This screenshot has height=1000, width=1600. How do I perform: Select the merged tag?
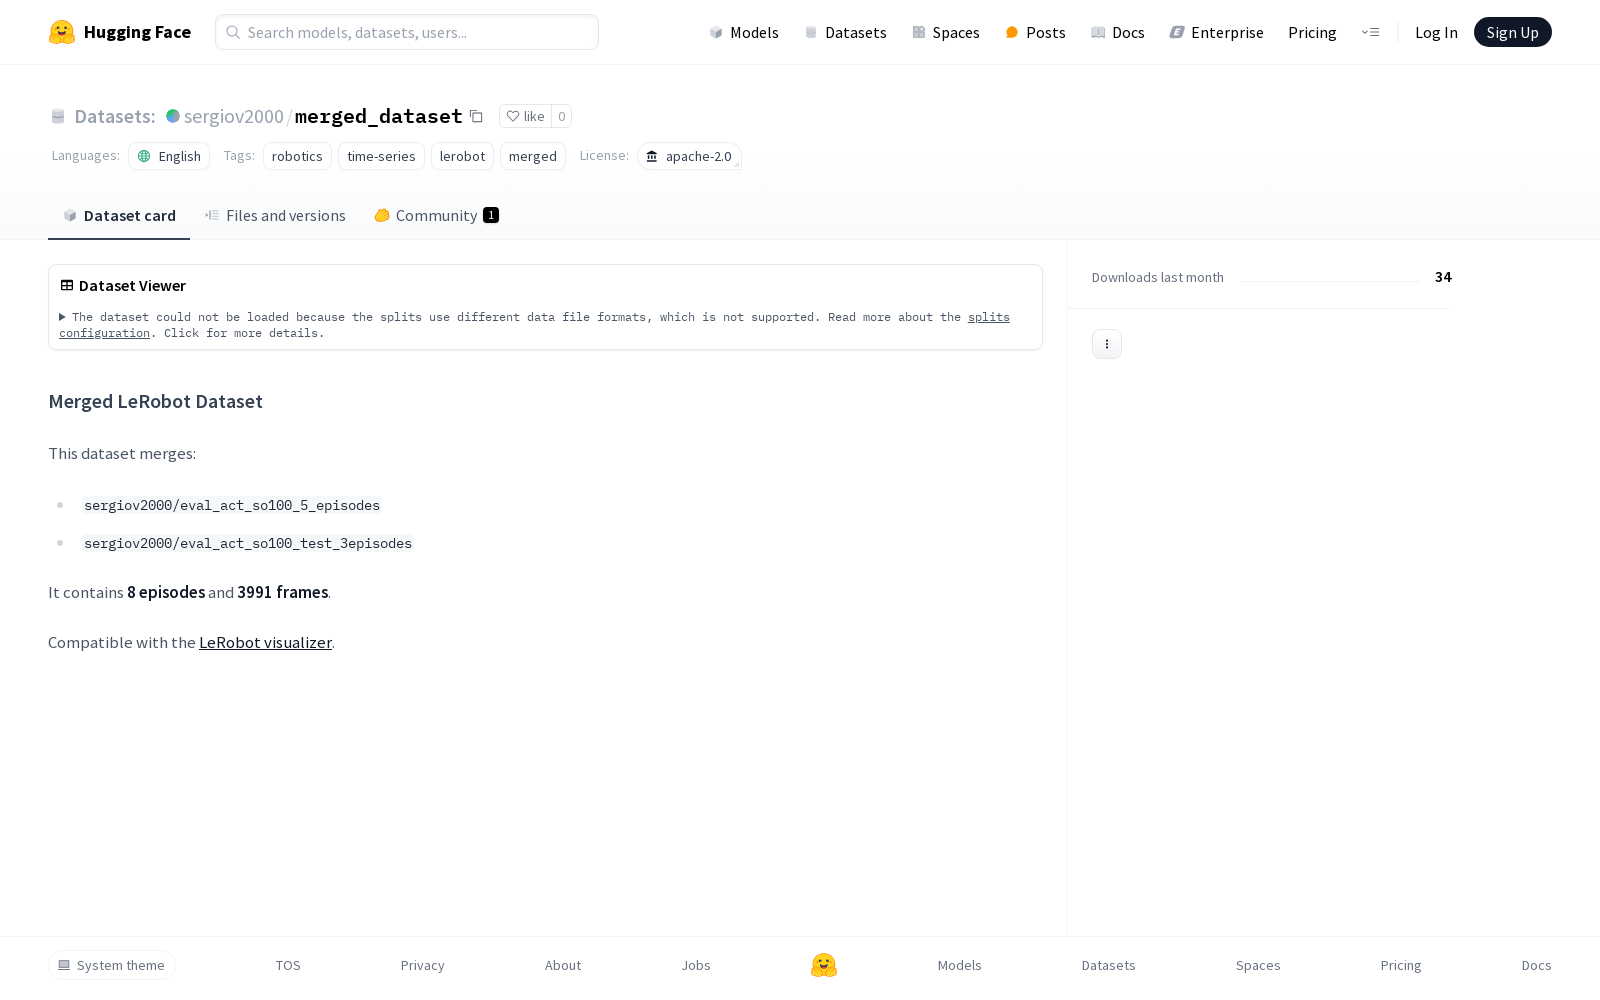[x=533, y=156]
